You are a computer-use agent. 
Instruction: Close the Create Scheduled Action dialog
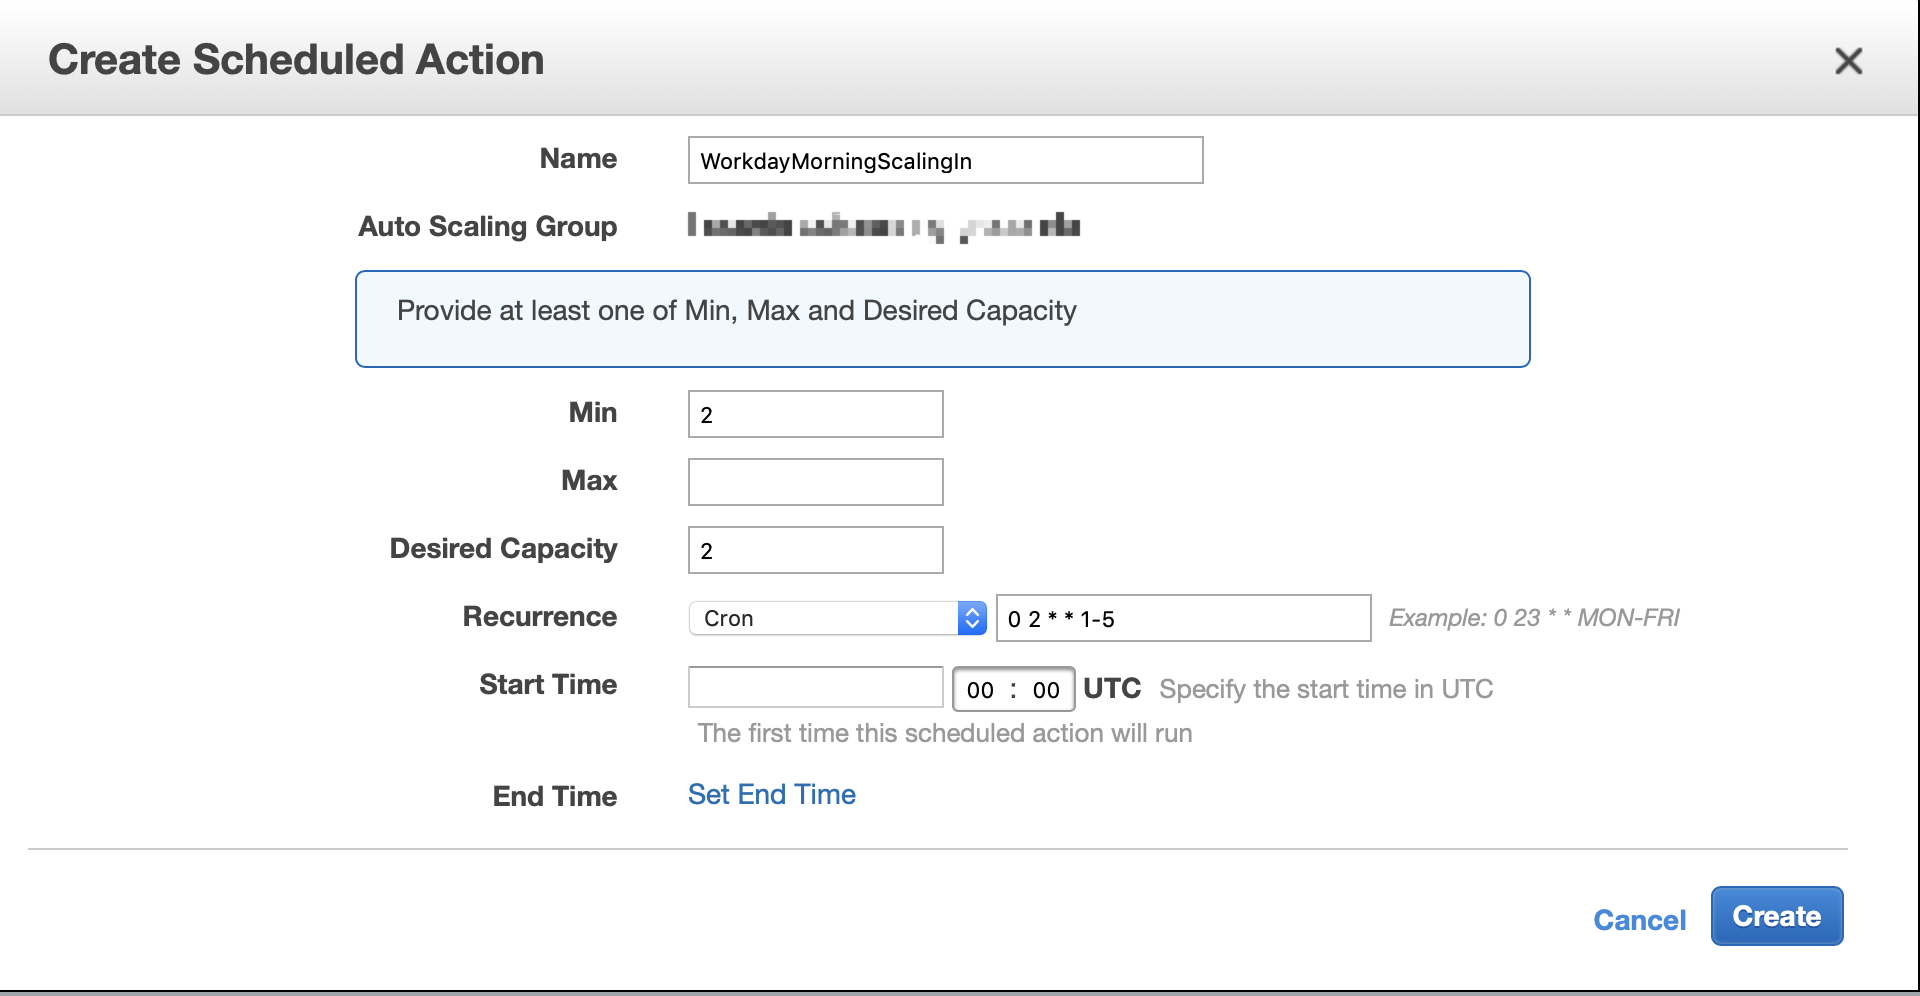tap(1848, 61)
